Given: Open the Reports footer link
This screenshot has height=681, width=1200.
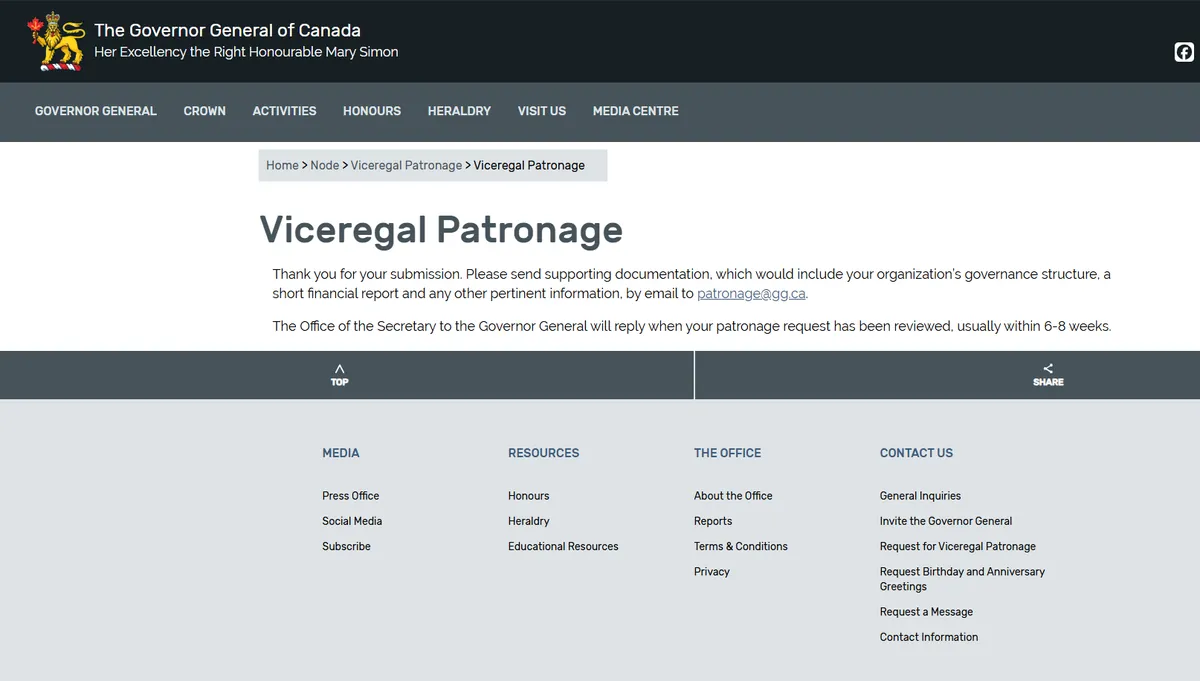Looking at the screenshot, I should point(713,521).
